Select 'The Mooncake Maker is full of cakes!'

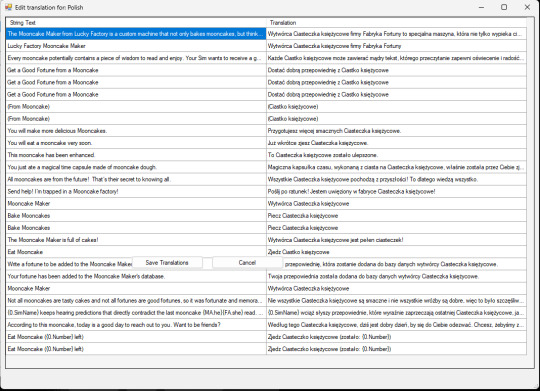(136, 240)
